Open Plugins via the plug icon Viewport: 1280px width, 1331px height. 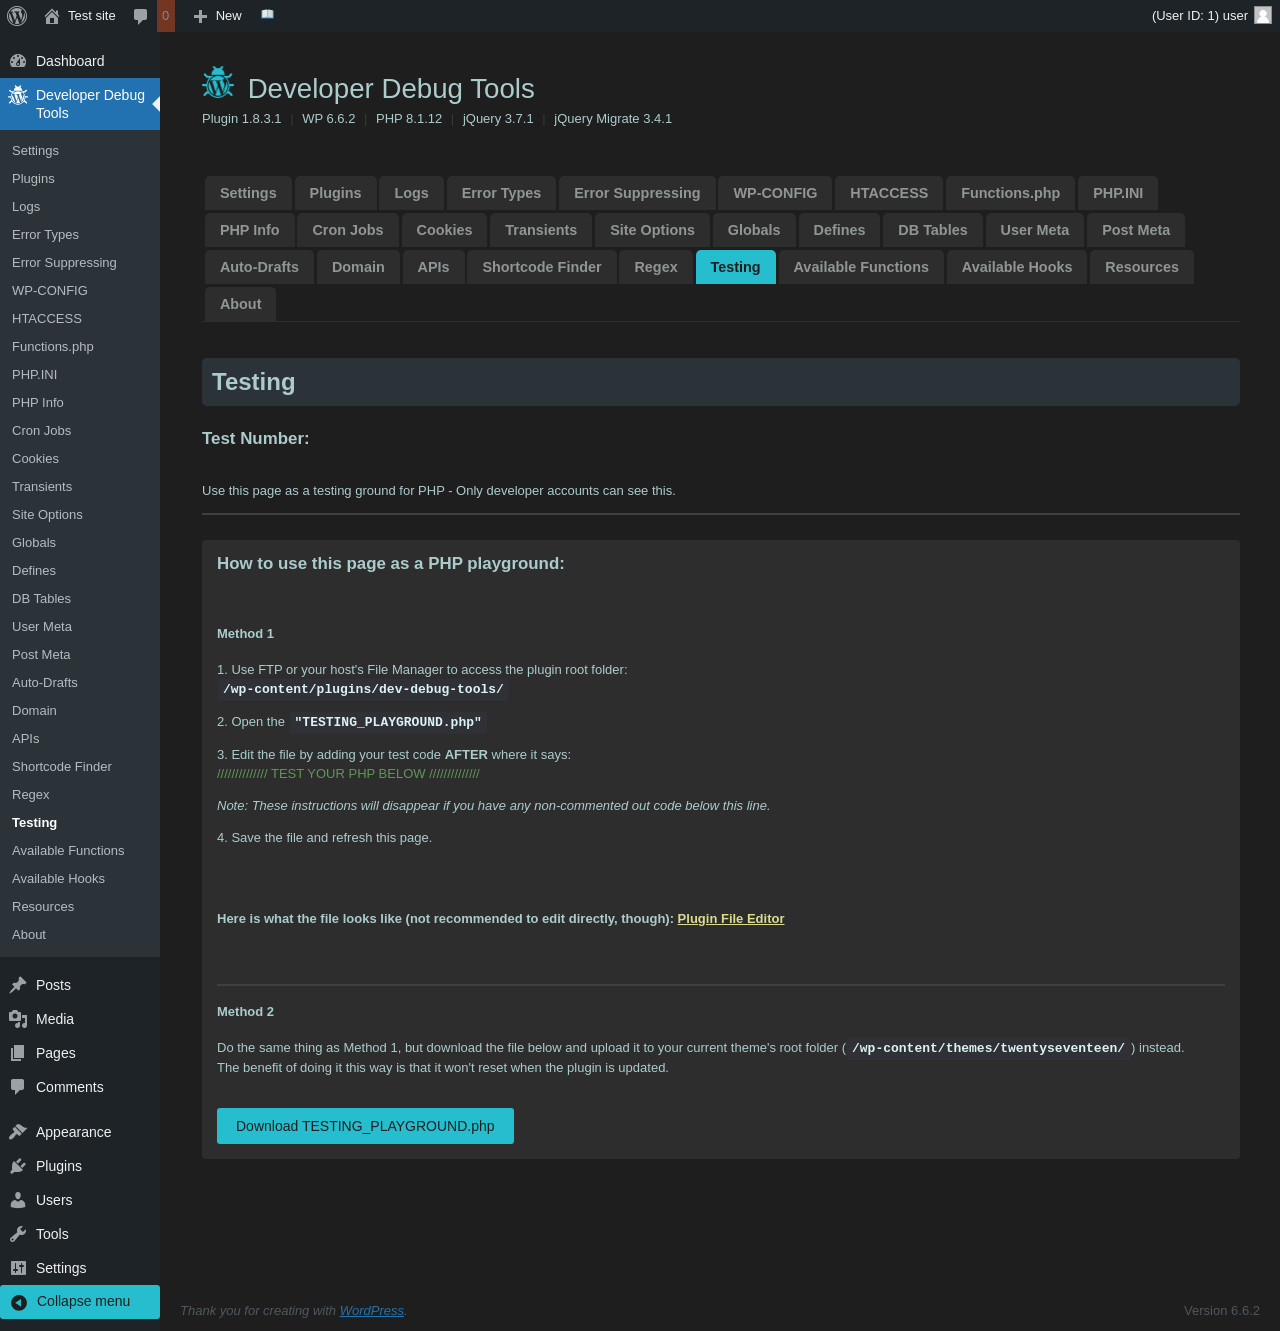(x=18, y=1166)
